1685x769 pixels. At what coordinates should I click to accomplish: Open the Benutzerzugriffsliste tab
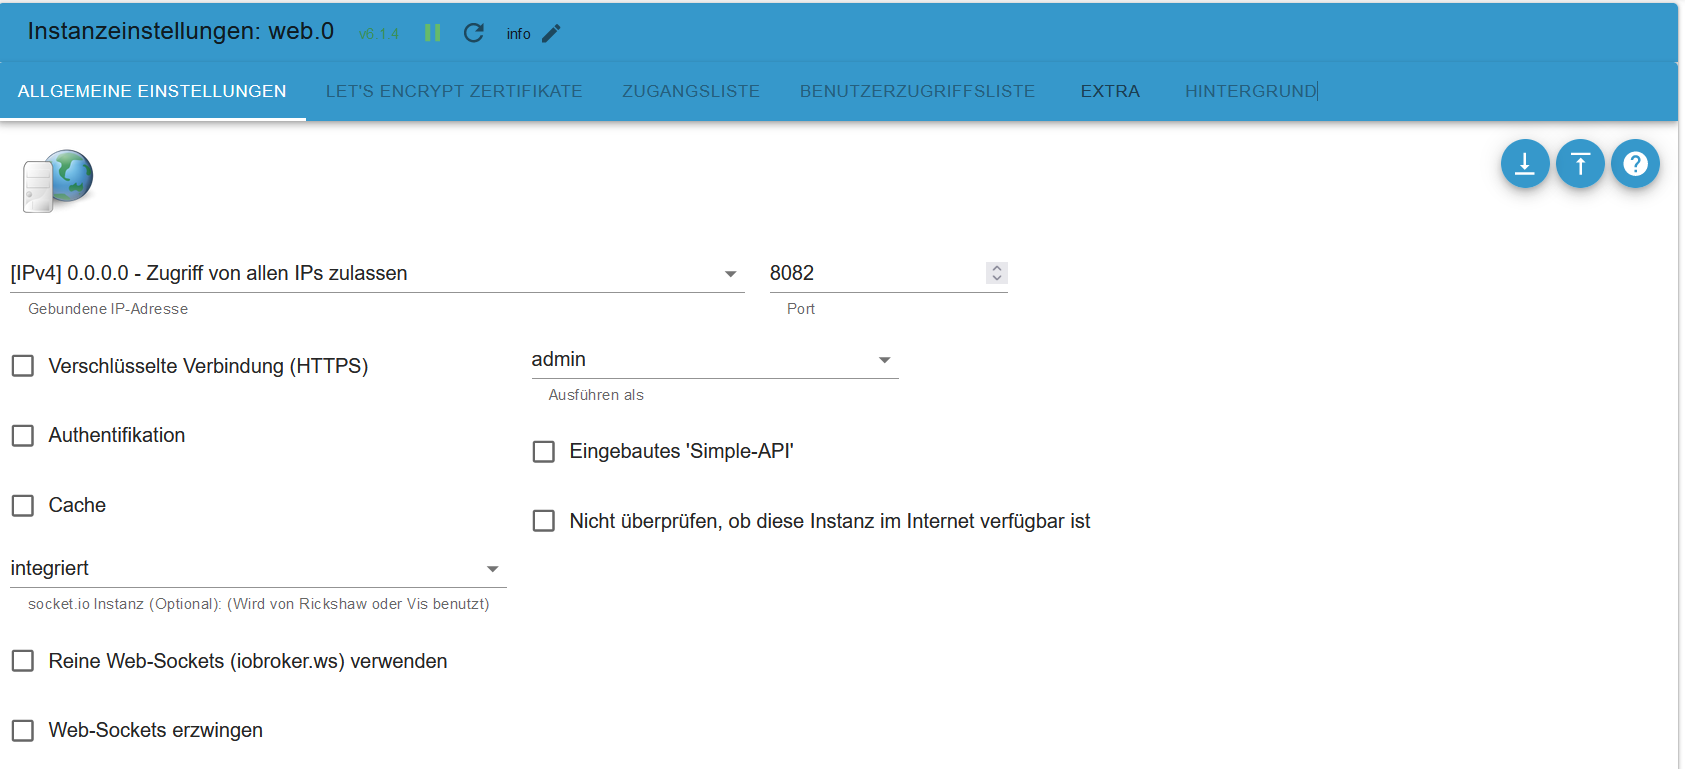(x=917, y=91)
